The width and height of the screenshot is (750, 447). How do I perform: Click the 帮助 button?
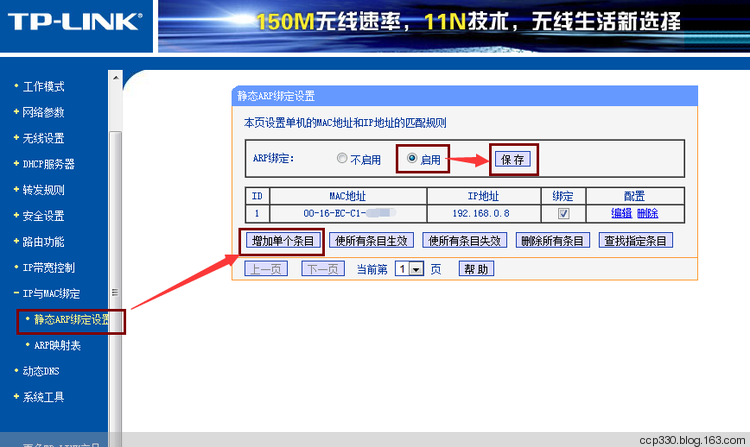[x=476, y=269]
